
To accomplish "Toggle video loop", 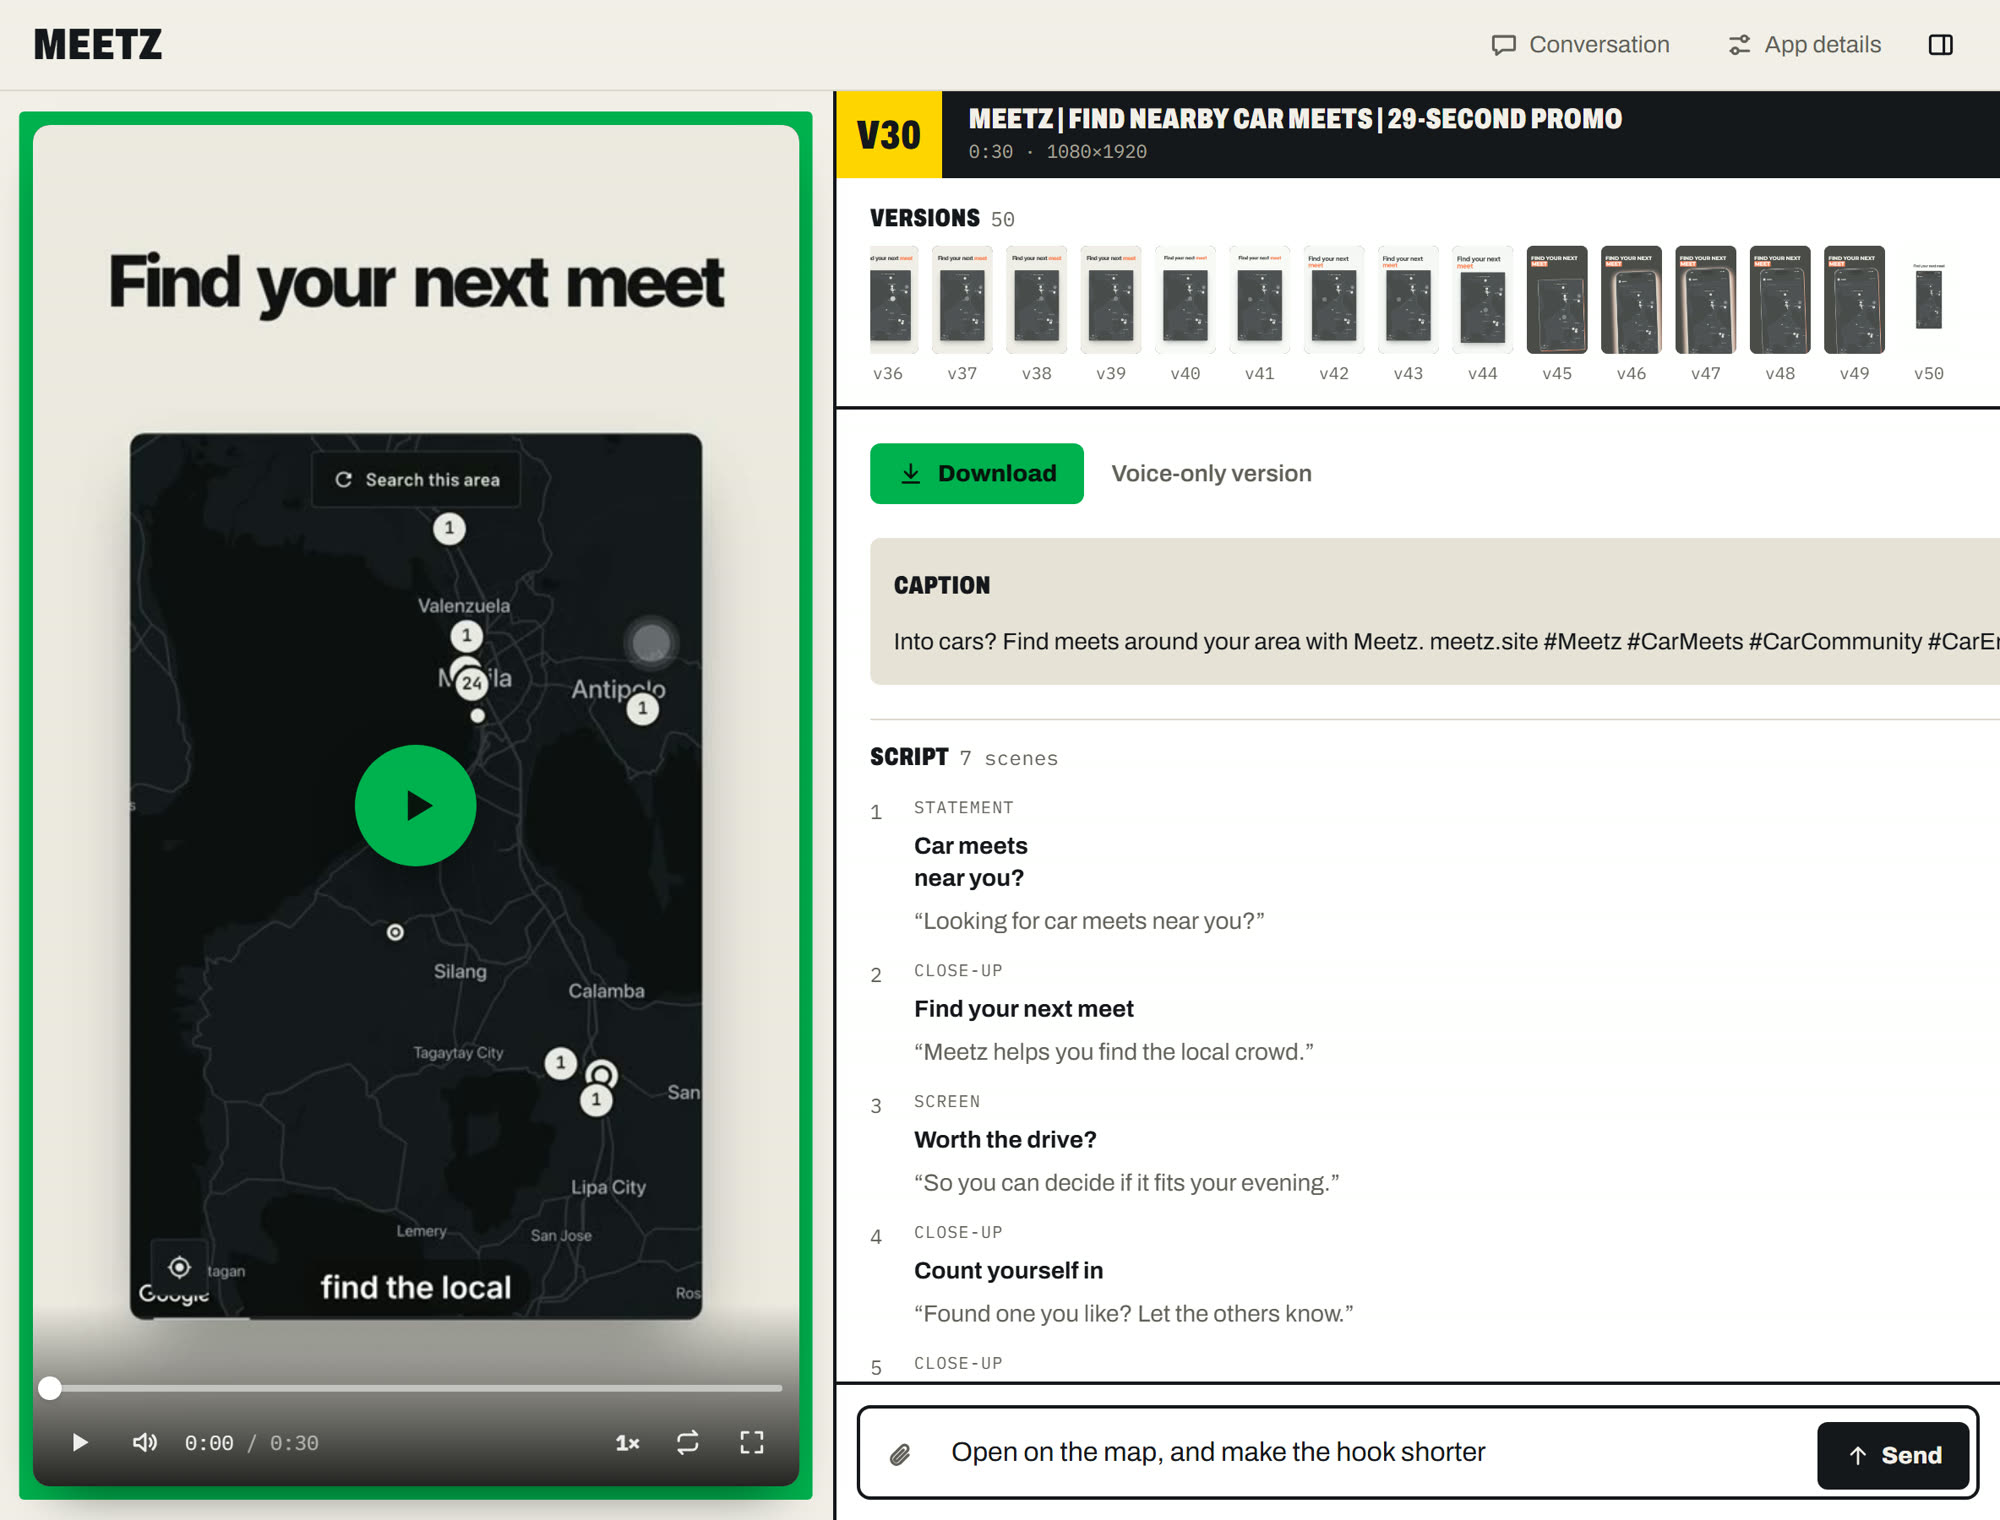I will point(688,1442).
